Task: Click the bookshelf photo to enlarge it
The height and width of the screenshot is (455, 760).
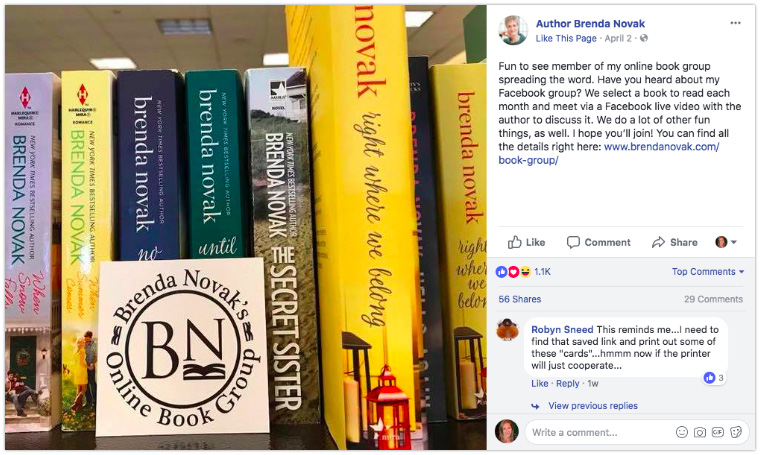Action: click(x=246, y=228)
